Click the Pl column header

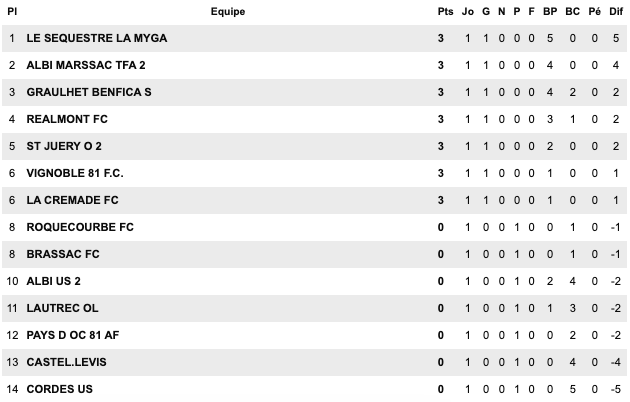[x=12, y=12]
